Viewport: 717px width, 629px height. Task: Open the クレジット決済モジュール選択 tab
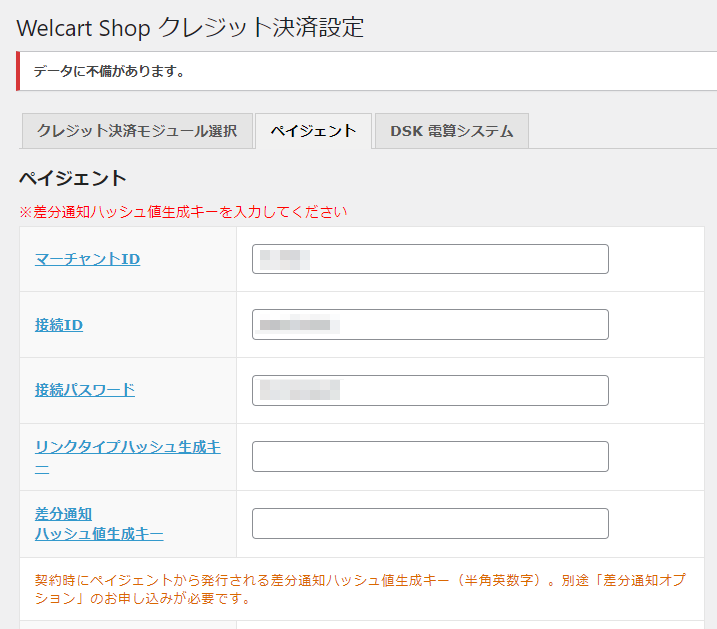point(137,131)
